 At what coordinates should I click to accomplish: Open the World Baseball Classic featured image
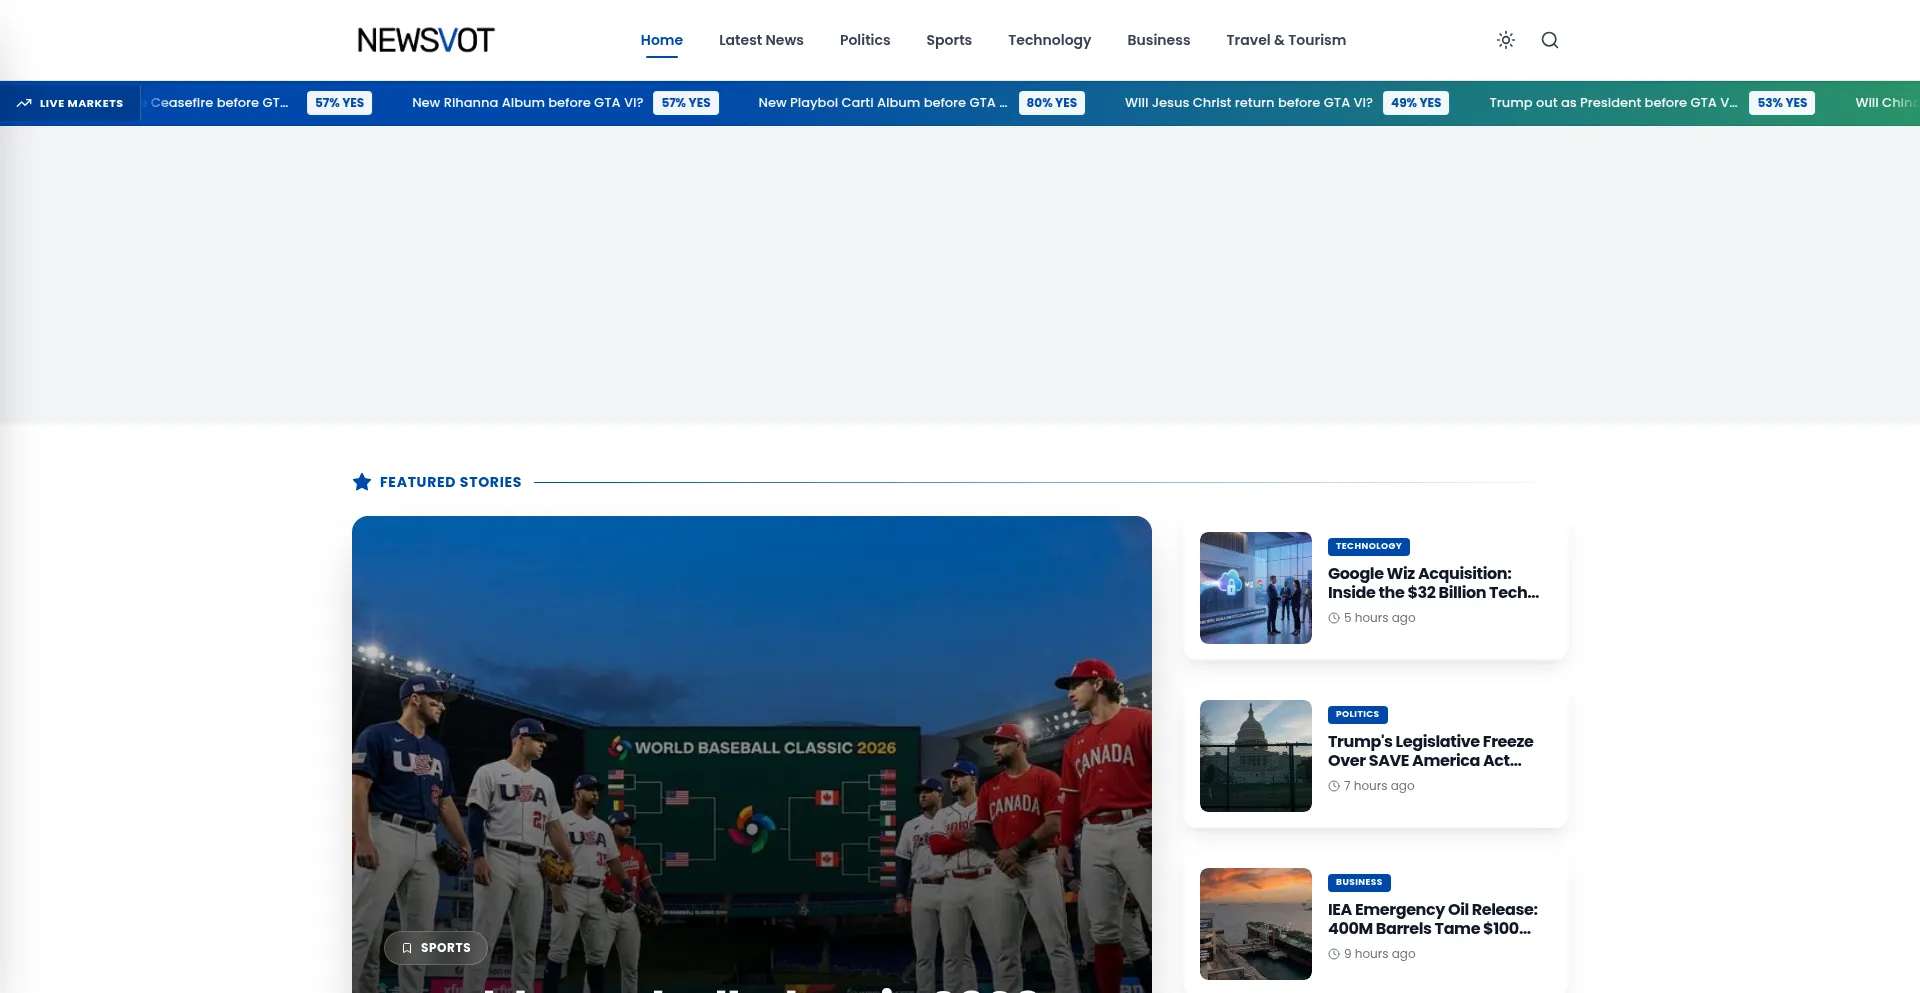(752, 754)
